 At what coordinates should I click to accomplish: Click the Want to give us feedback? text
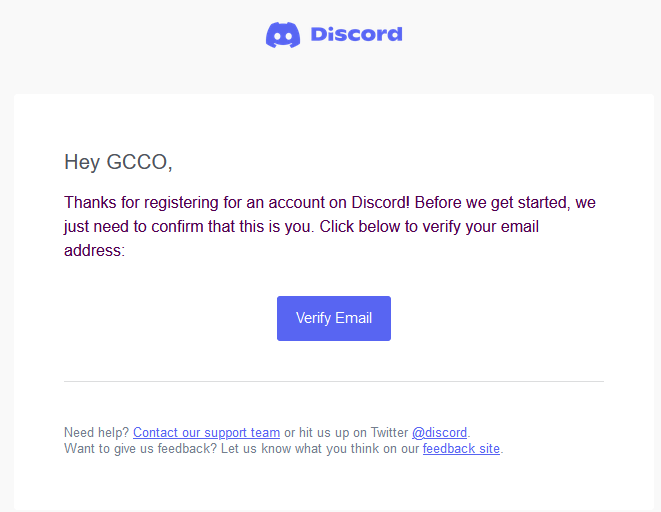(x=140, y=448)
